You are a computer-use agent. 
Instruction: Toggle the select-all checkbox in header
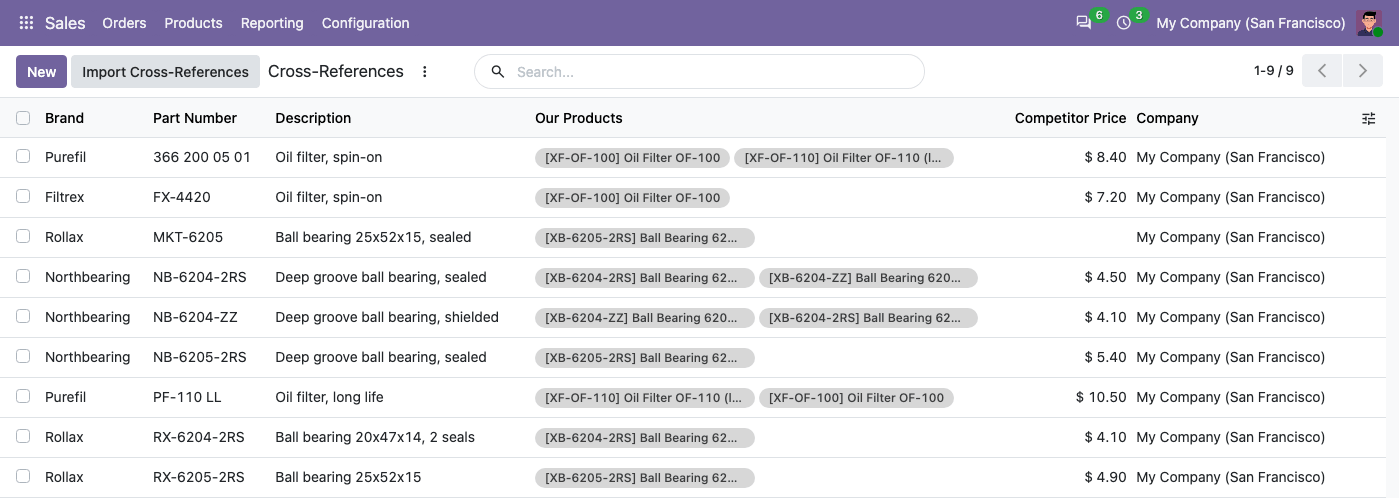[x=23, y=118]
